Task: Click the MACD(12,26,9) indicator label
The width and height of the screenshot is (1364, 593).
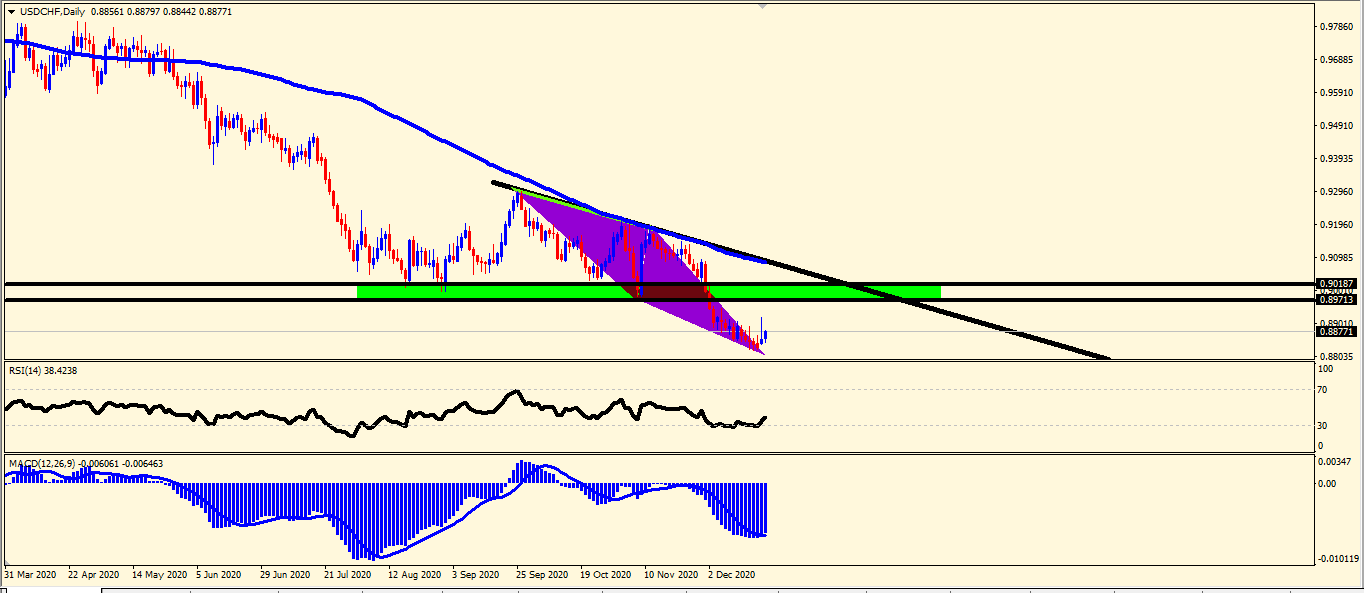Action: [x=86, y=464]
